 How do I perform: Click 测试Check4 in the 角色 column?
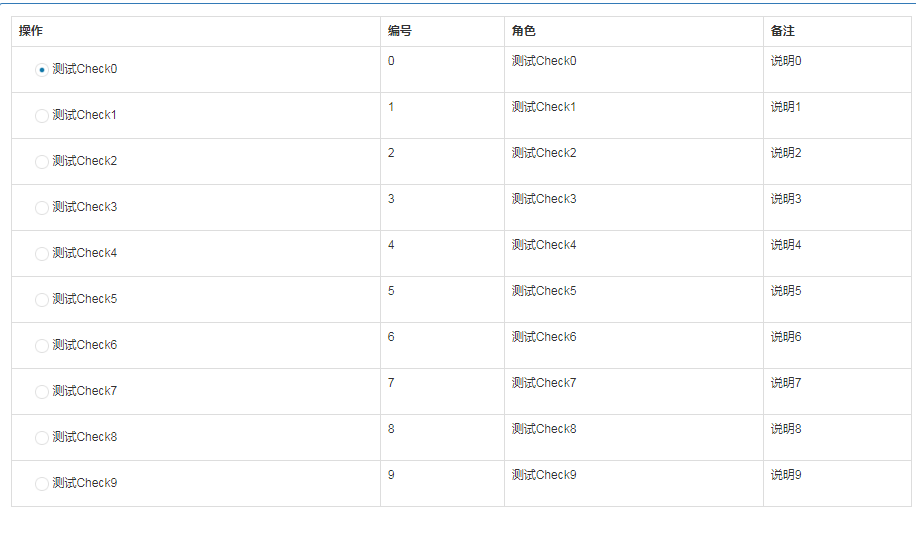[x=544, y=245]
